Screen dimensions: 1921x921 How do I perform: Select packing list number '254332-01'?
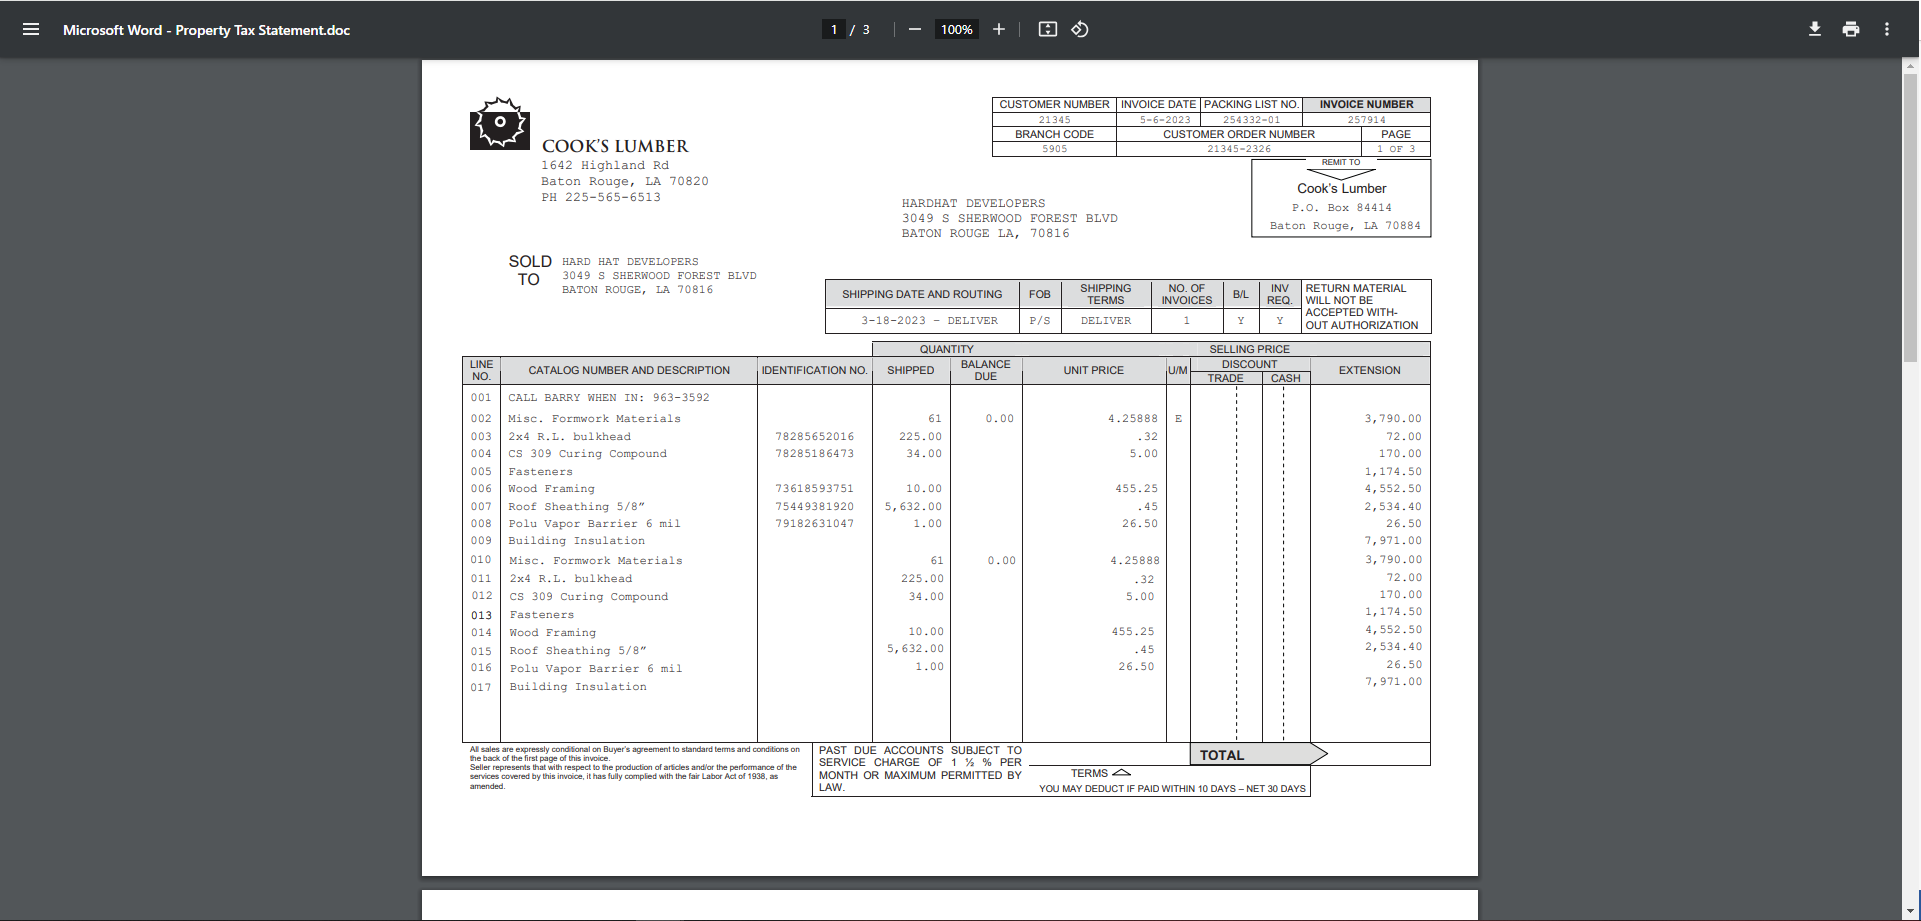click(1251, 120)
